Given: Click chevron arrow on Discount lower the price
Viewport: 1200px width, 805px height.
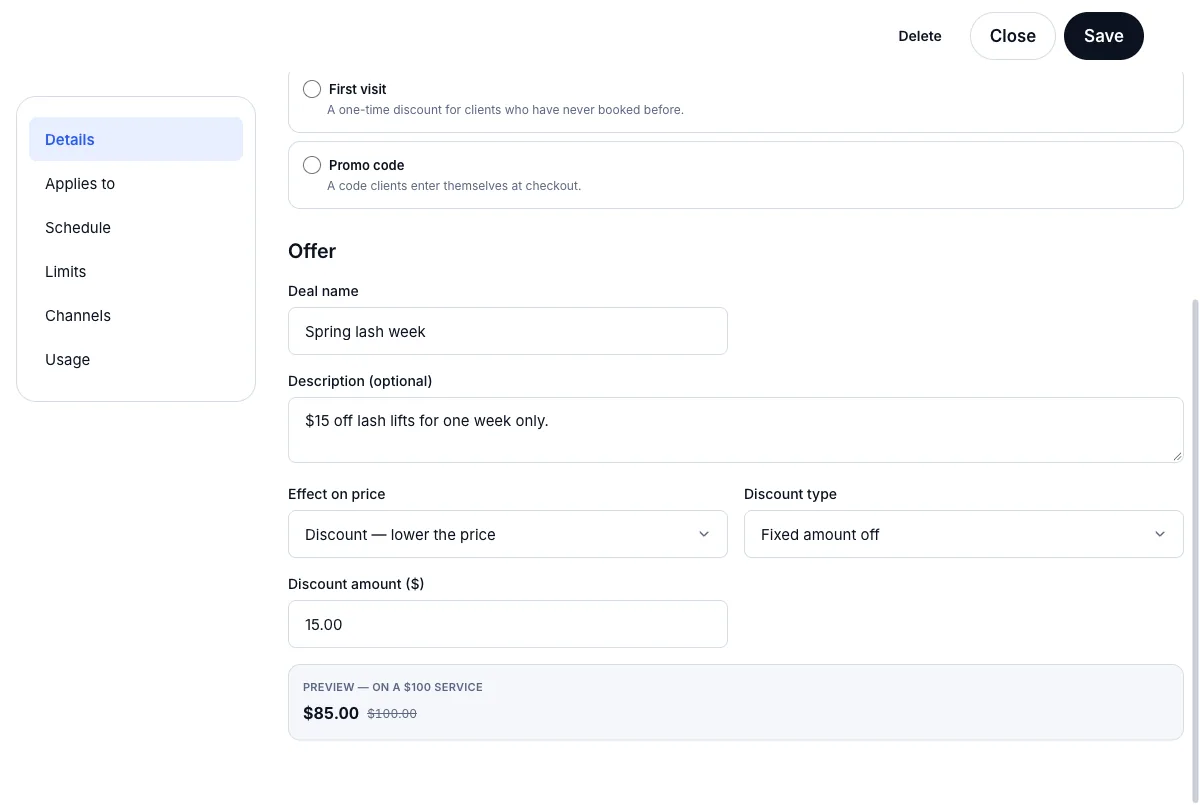Looking at the screenshot, I should coord(704,534).
